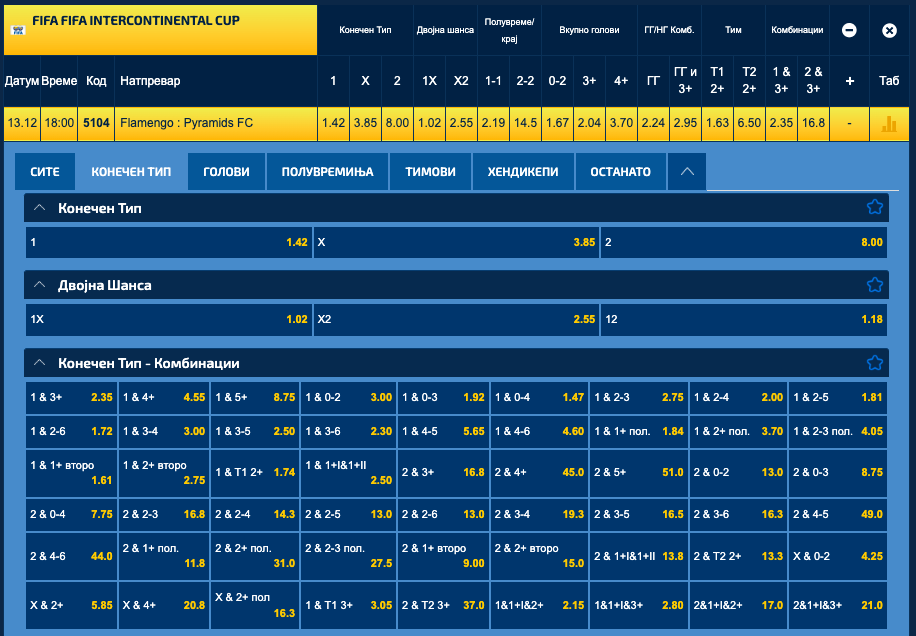This screenshot has width=916, height=636.
Task: Click the chevron up tab to collapse
Action: (x=687, y=172)
